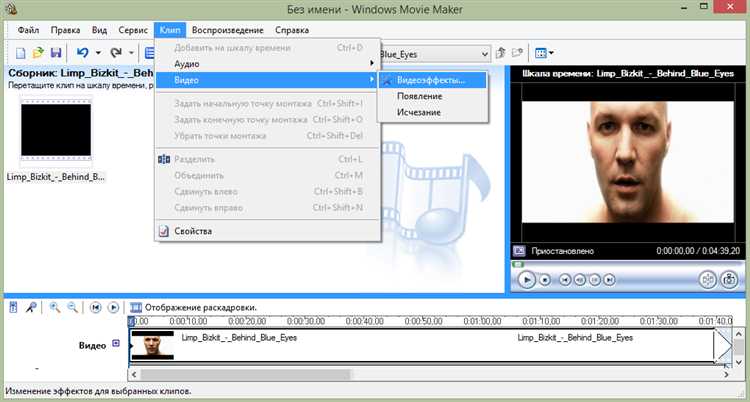Image resolution: width=750 pixels, height=402 pixels.
Task: Click the preview seek bar handle
Action: click(518, 264)
